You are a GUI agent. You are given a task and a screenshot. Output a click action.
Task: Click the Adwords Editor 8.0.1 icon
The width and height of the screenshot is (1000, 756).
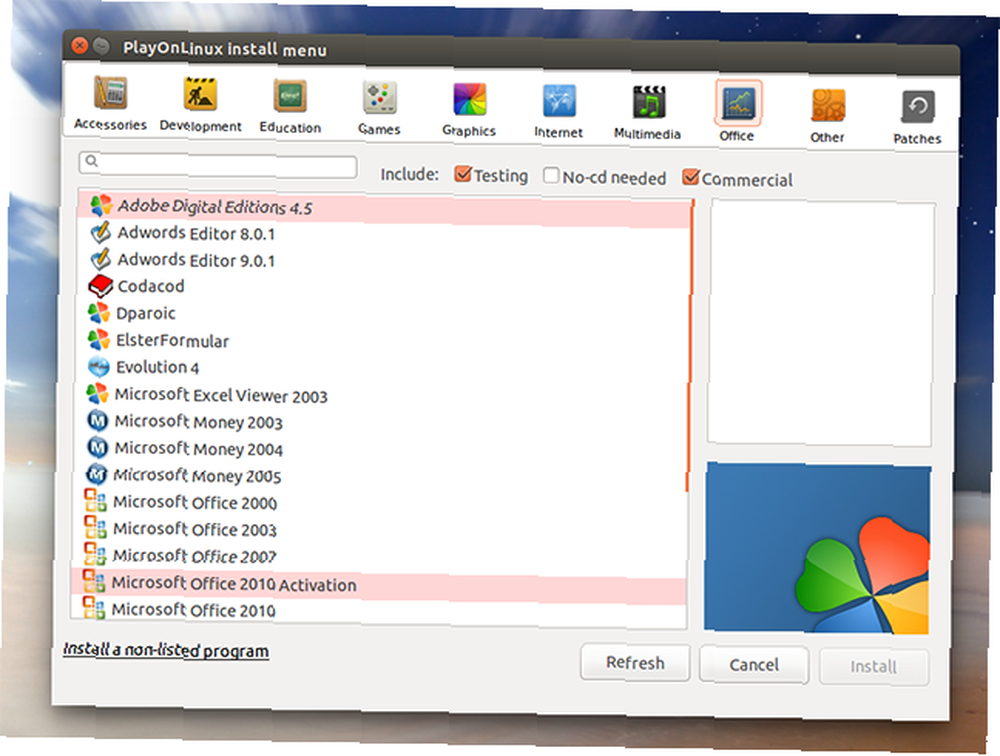pos(100,232)
